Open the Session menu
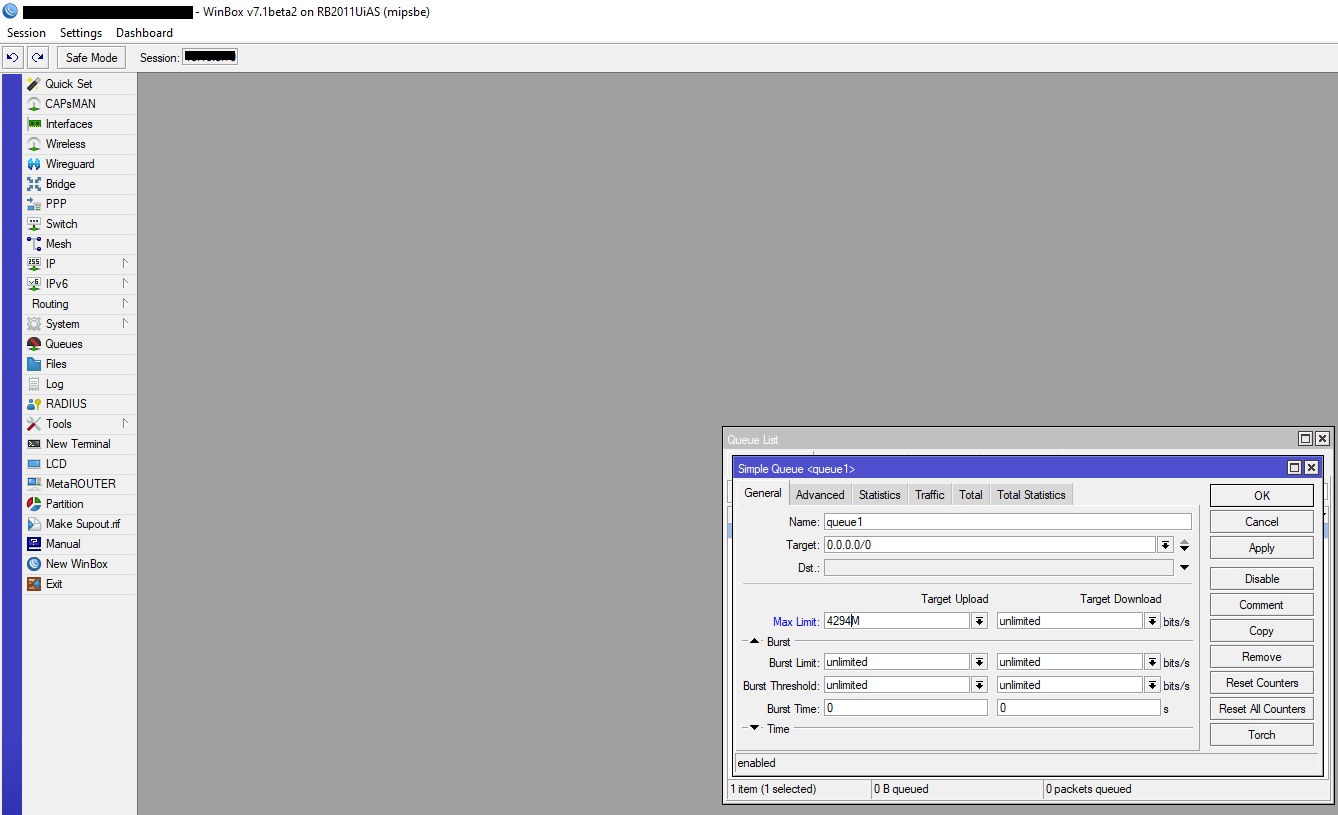The width and height of the screenshot is (1338, 815). [26, 33]
